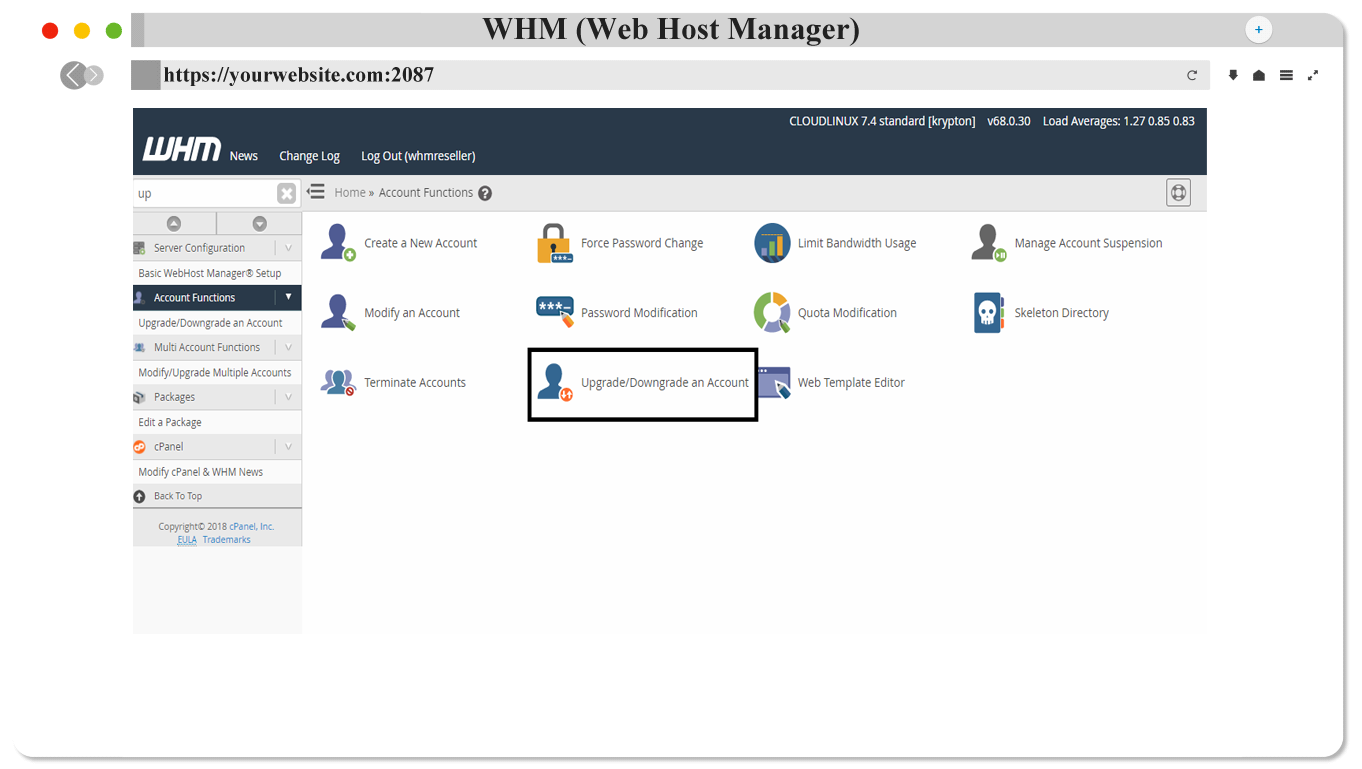The width and height of the screenshot is (1362, 769).
Task: Open Manage Account Suspension icon
Action: click(989, 243)
